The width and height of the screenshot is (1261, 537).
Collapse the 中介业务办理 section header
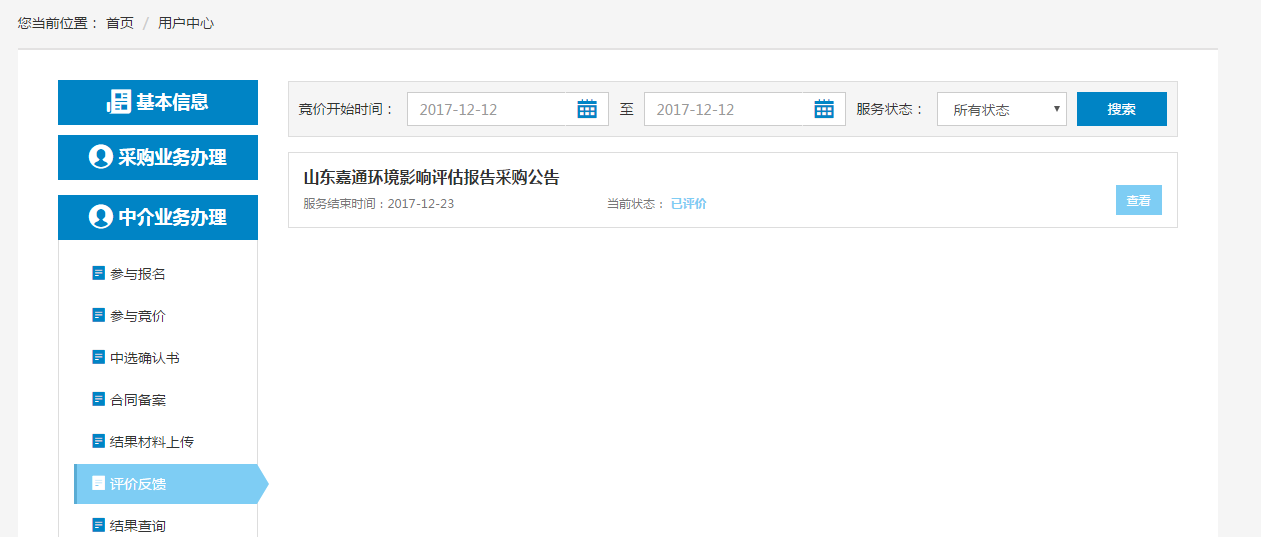tap(158, 217)
